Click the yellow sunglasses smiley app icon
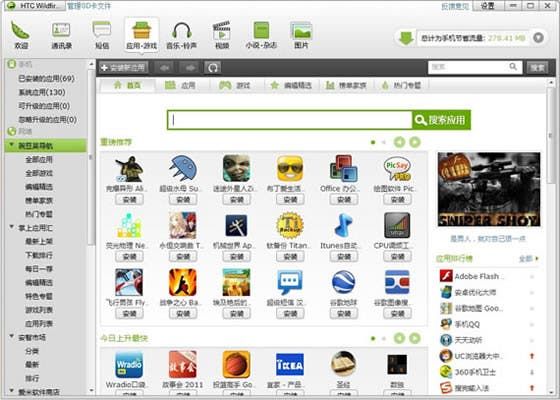Screen dimensions: 560x400 (290, 169)
